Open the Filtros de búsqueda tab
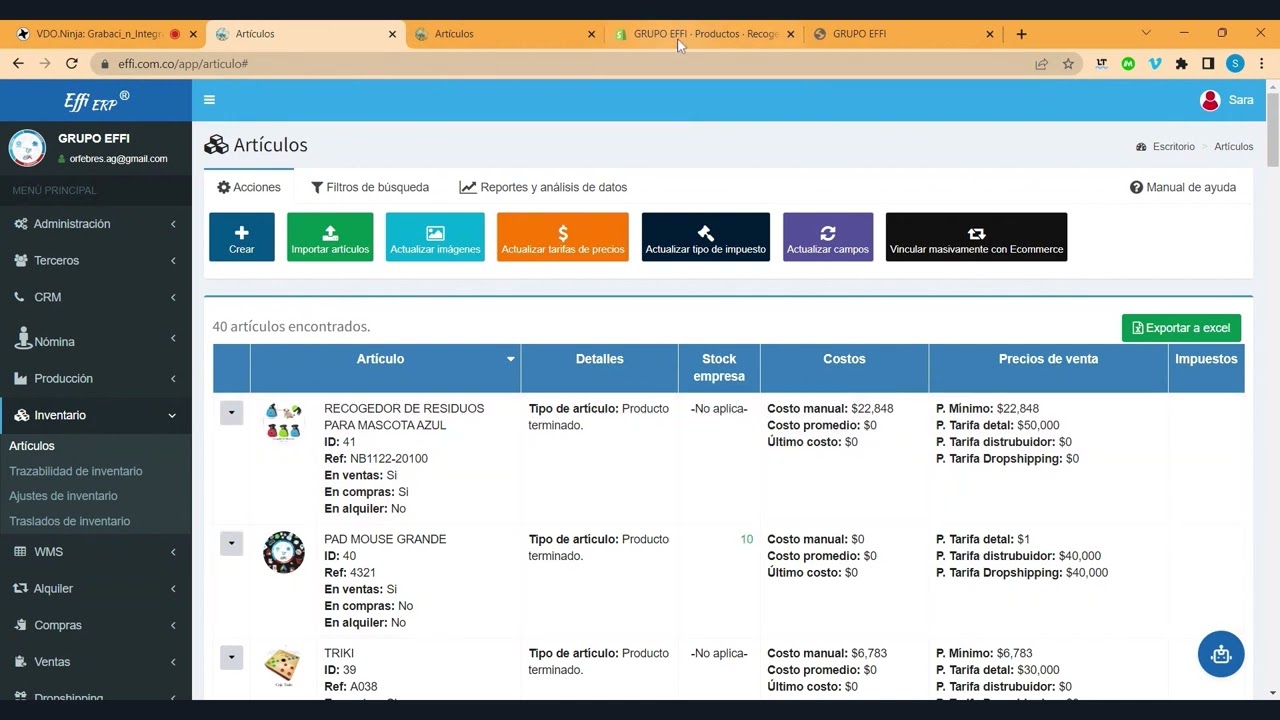 (370, 187)
